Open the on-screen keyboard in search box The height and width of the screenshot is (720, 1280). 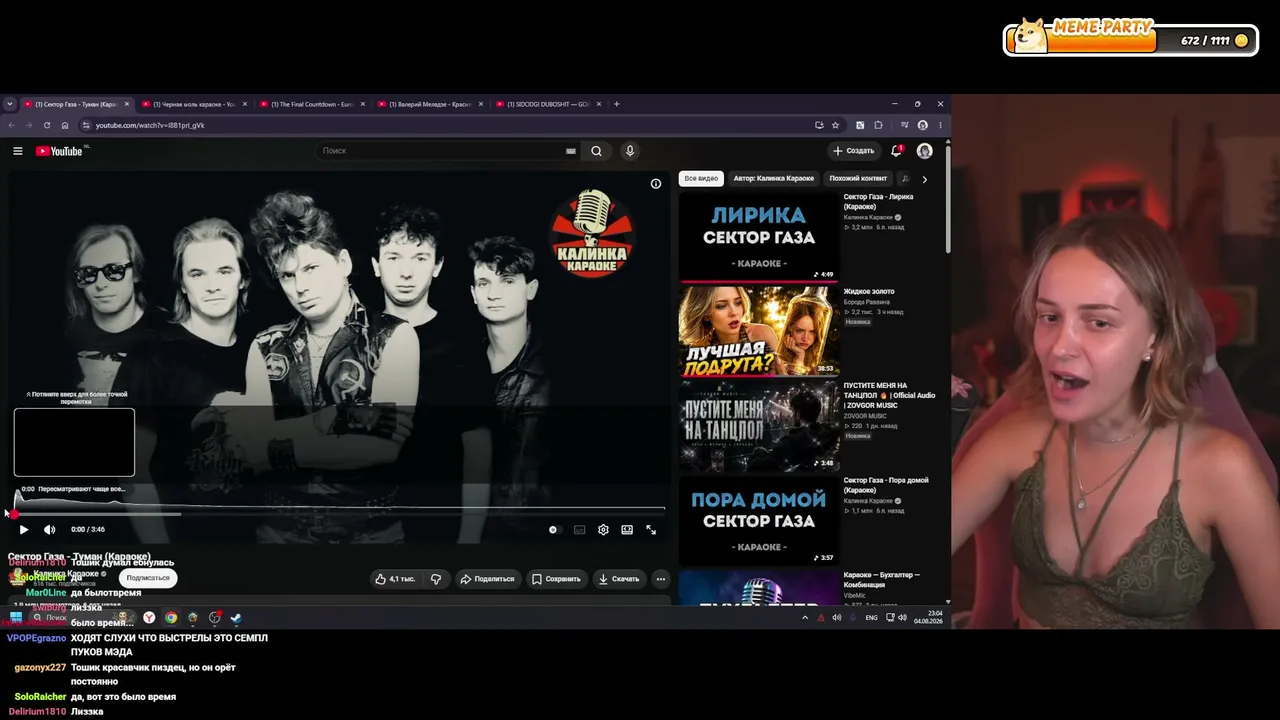click(x=571, y=151)
